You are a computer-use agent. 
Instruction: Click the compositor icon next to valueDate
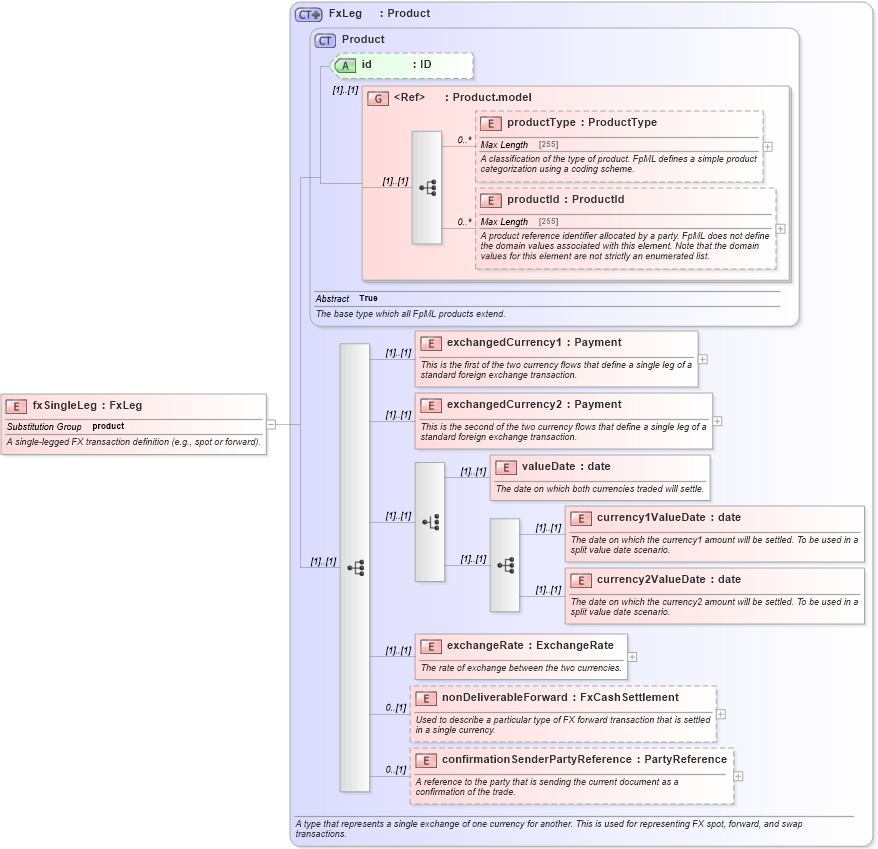click(x=430, y=523)
